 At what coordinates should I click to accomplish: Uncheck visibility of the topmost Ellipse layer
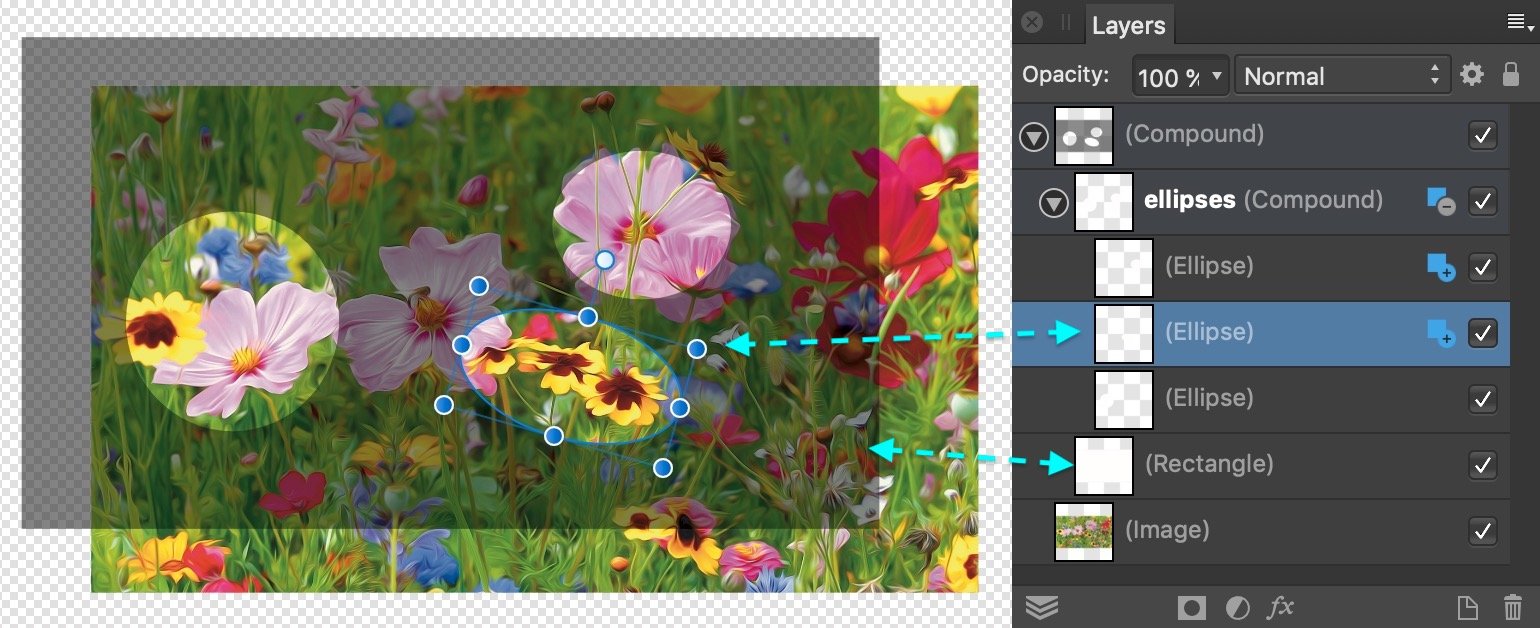pos(1483,267)
